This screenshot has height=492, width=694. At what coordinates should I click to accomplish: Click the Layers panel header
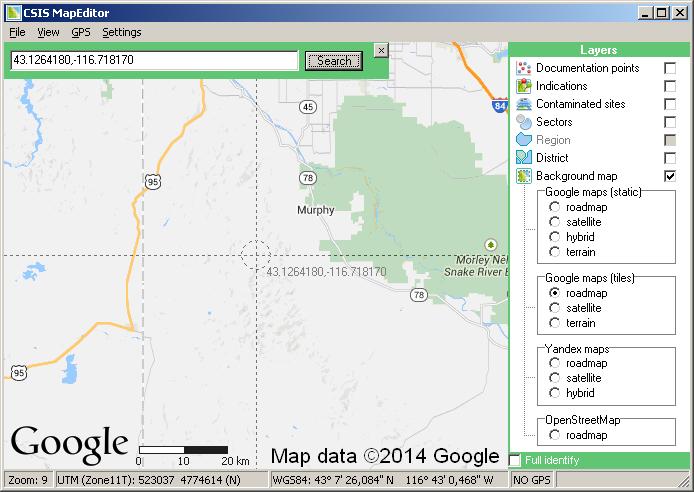tap(599, 50)
